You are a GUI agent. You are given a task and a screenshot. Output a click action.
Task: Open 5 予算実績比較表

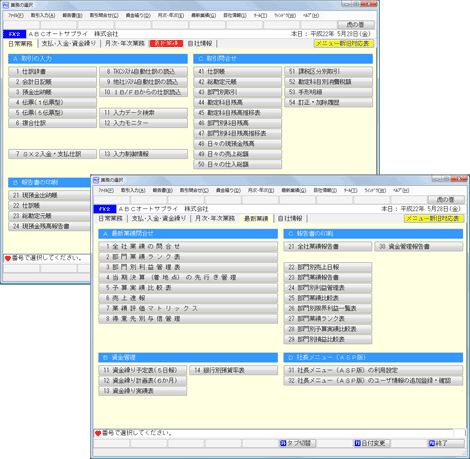[x=188, y=288]
